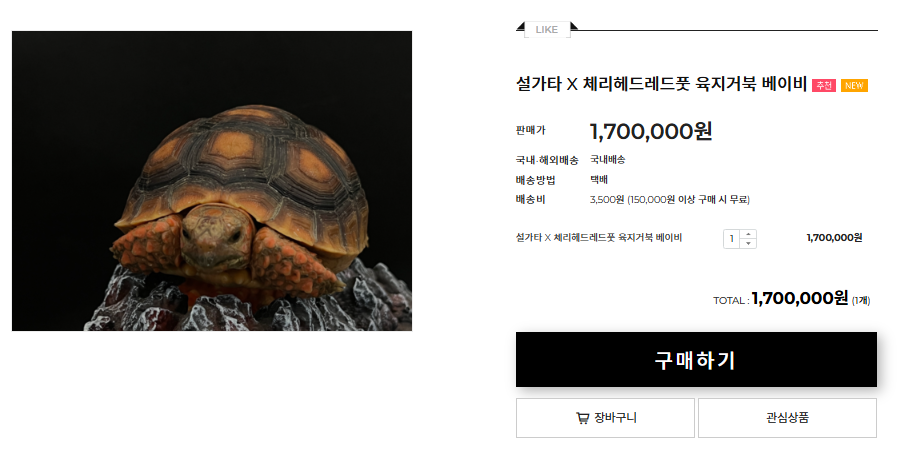The width and height of the screenshot is (903, 456).
Task: Open the tortoise product photo
Action: 212,181
